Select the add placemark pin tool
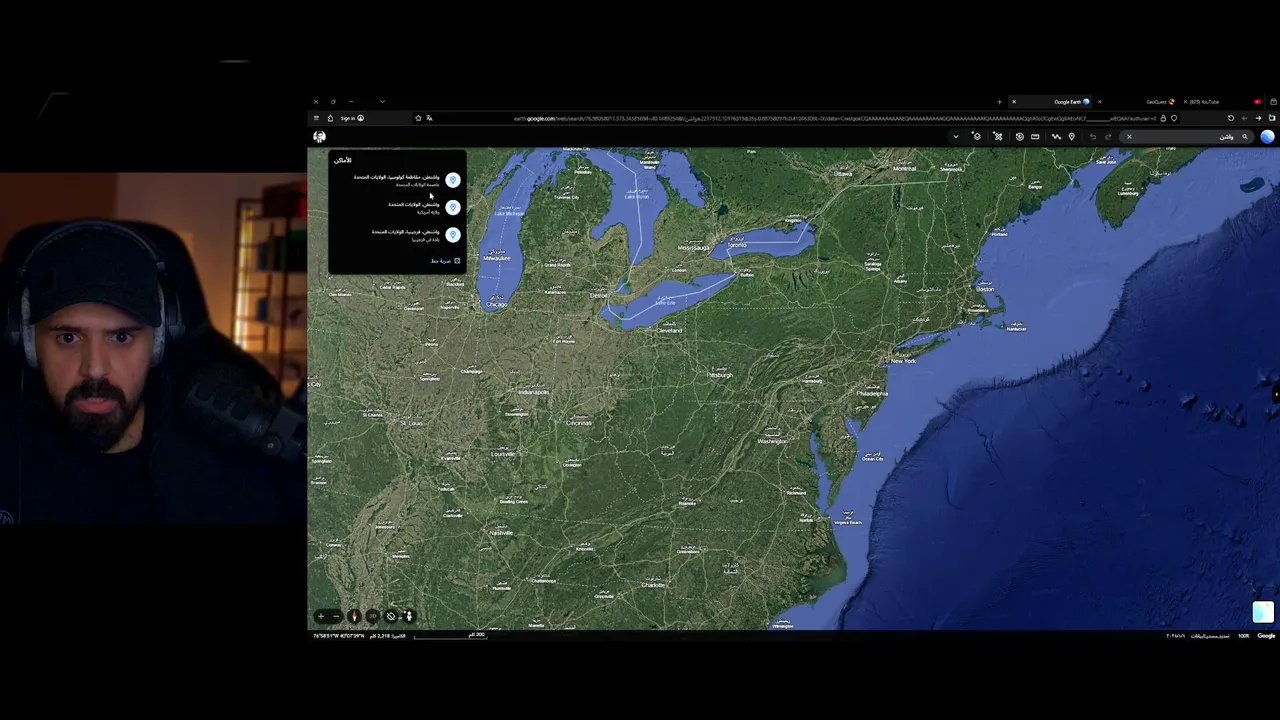1280x720 pixels. click(1071, 137)
